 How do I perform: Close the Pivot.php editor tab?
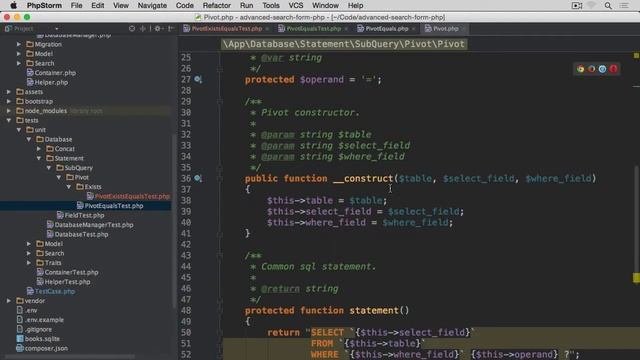point(464,29)
